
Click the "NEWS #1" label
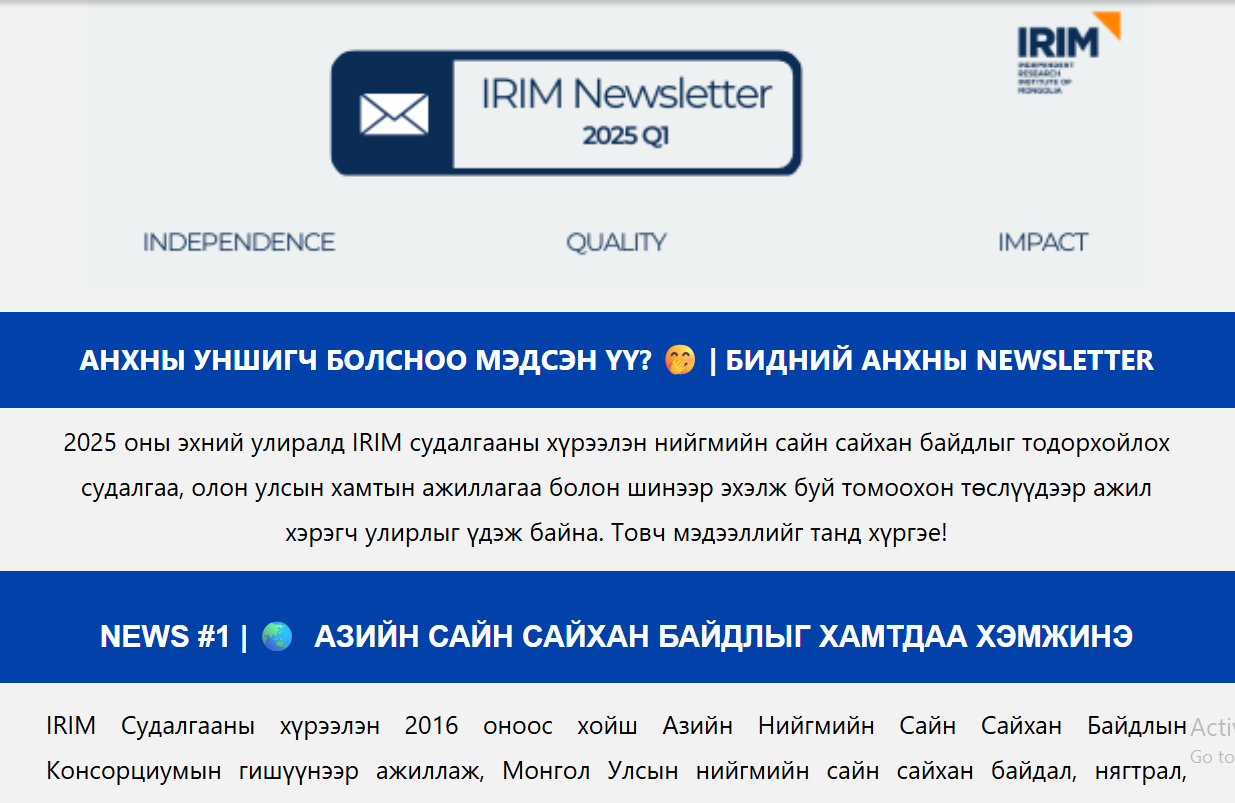[165, 637]
